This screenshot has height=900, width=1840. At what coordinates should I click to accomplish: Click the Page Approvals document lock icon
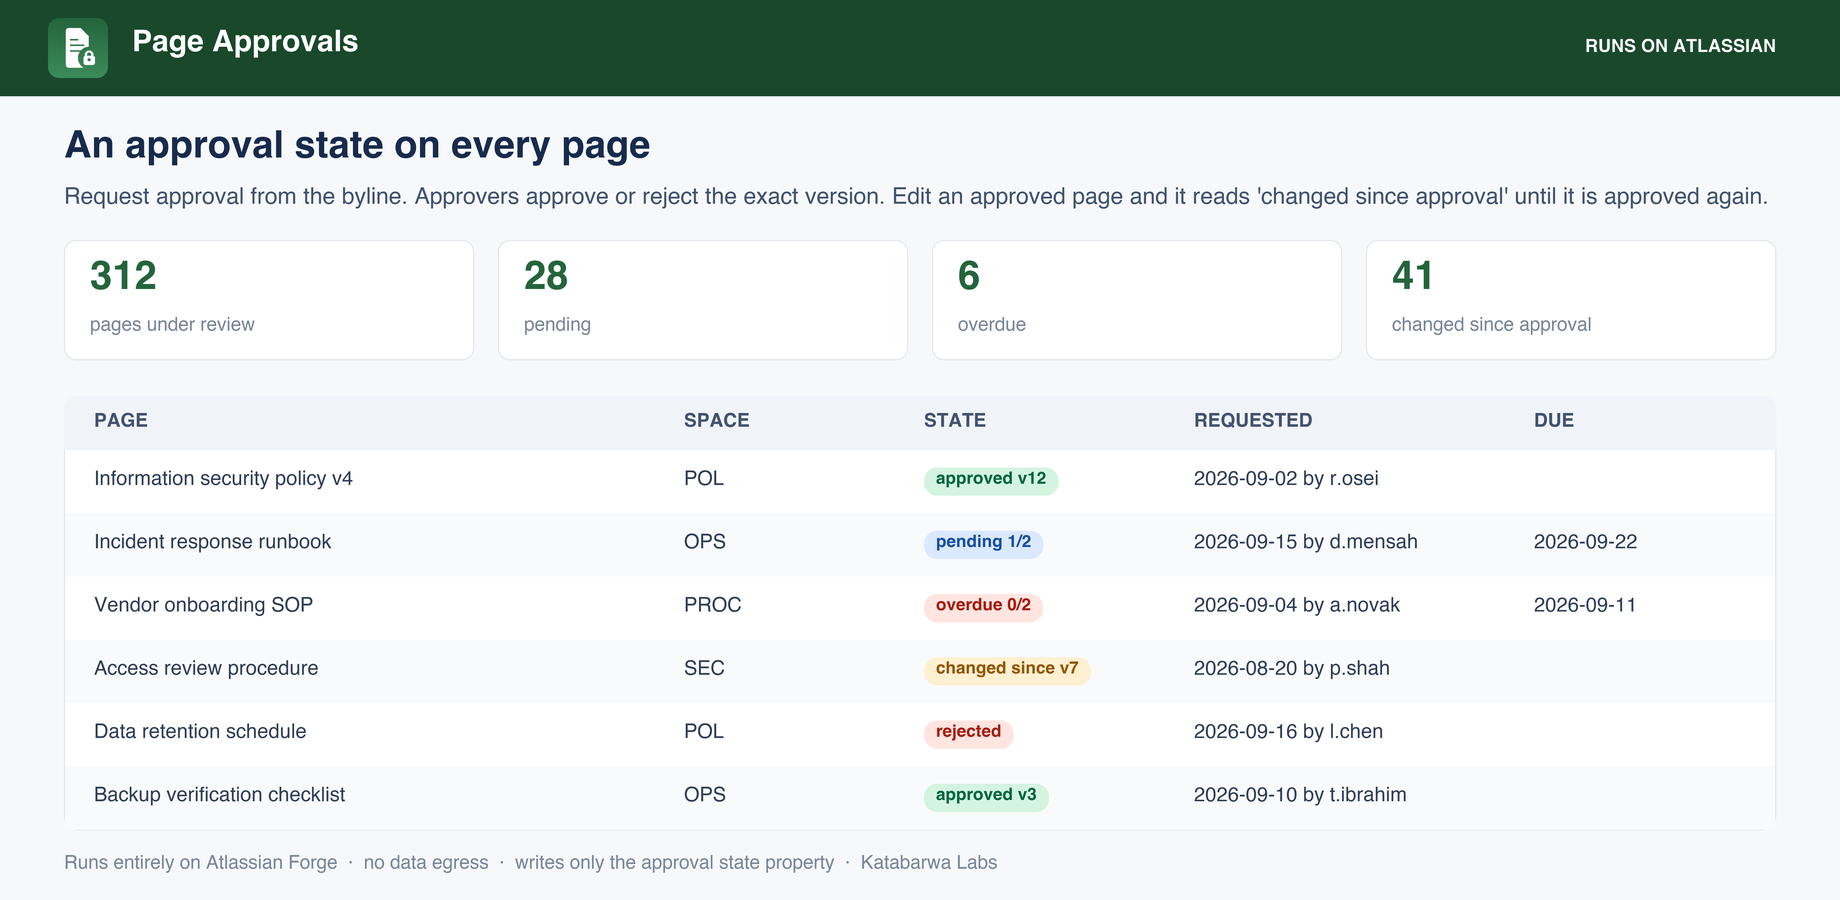pyautogui.click(x=78, y=48)
